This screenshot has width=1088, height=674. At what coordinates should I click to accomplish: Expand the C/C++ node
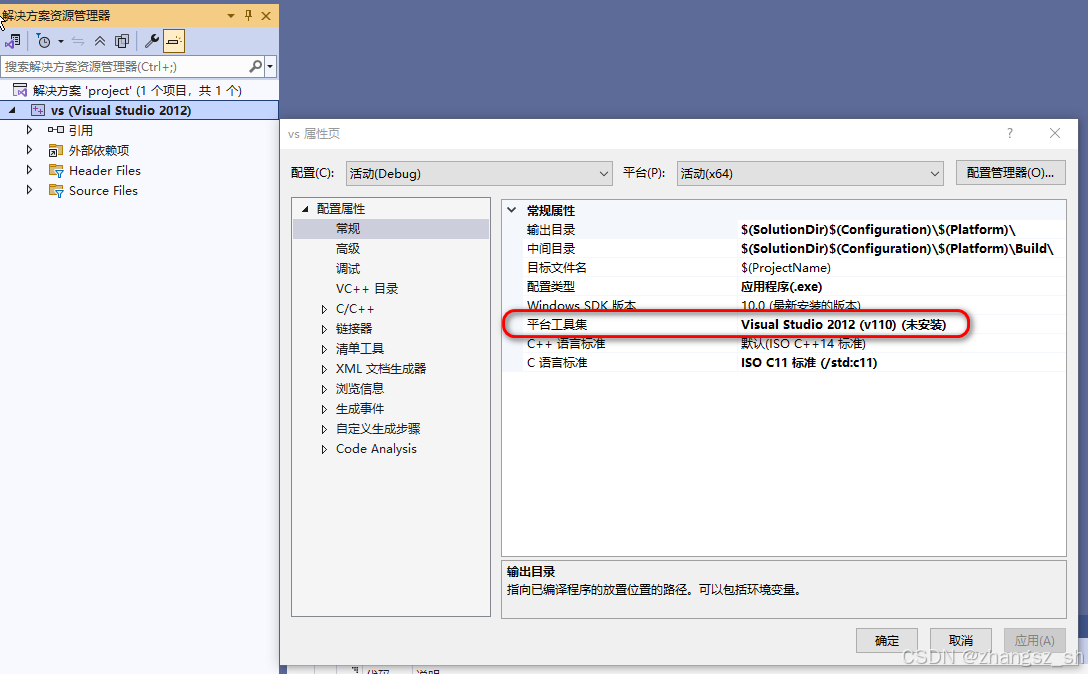click(324, 310)
